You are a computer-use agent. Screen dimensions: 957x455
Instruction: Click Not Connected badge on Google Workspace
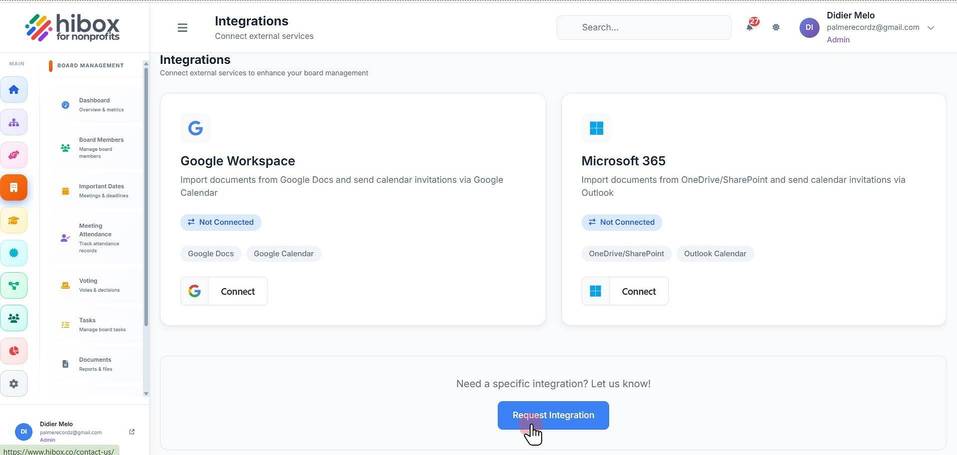point(220,222)
